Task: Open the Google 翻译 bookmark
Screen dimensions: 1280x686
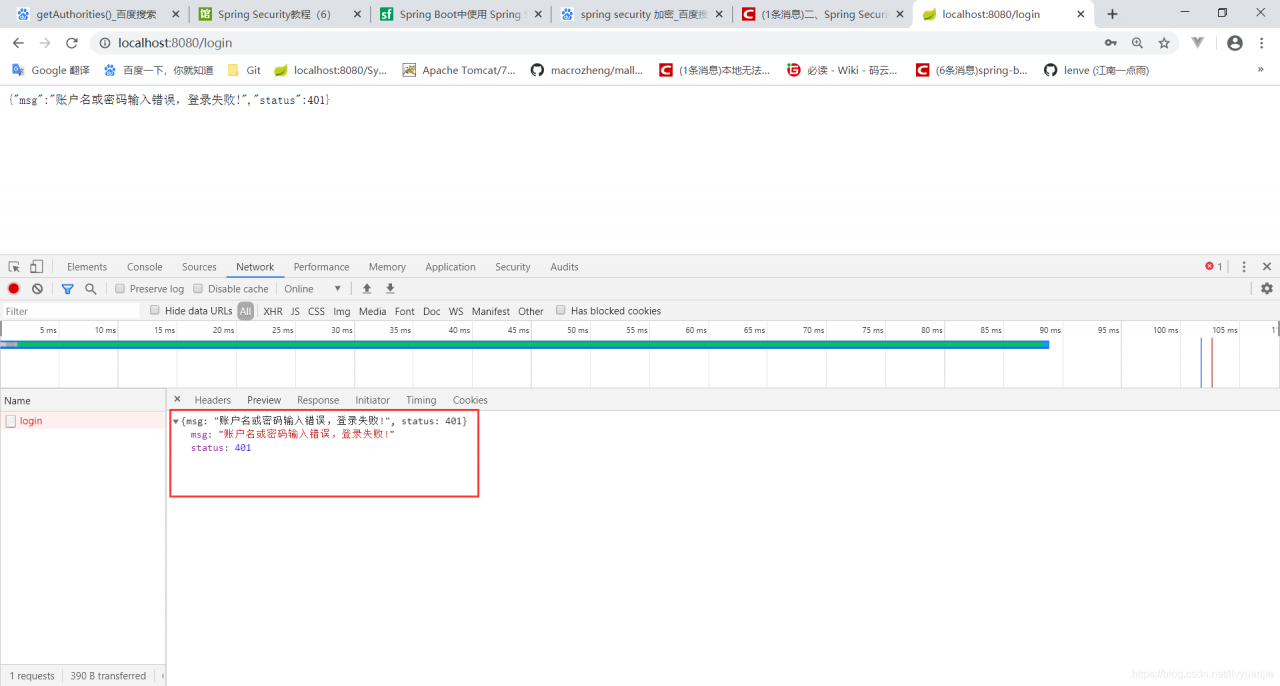Action: (51, 70)
